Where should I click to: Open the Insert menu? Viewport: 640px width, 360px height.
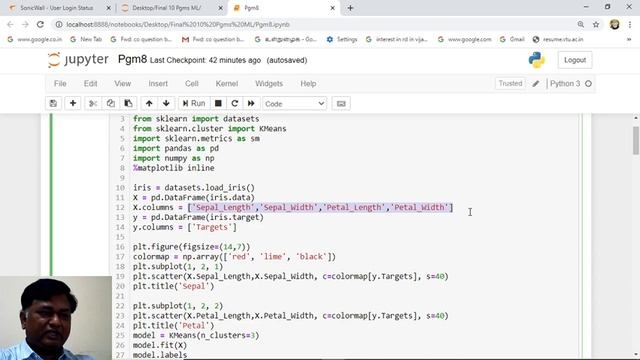pos(158,84)
